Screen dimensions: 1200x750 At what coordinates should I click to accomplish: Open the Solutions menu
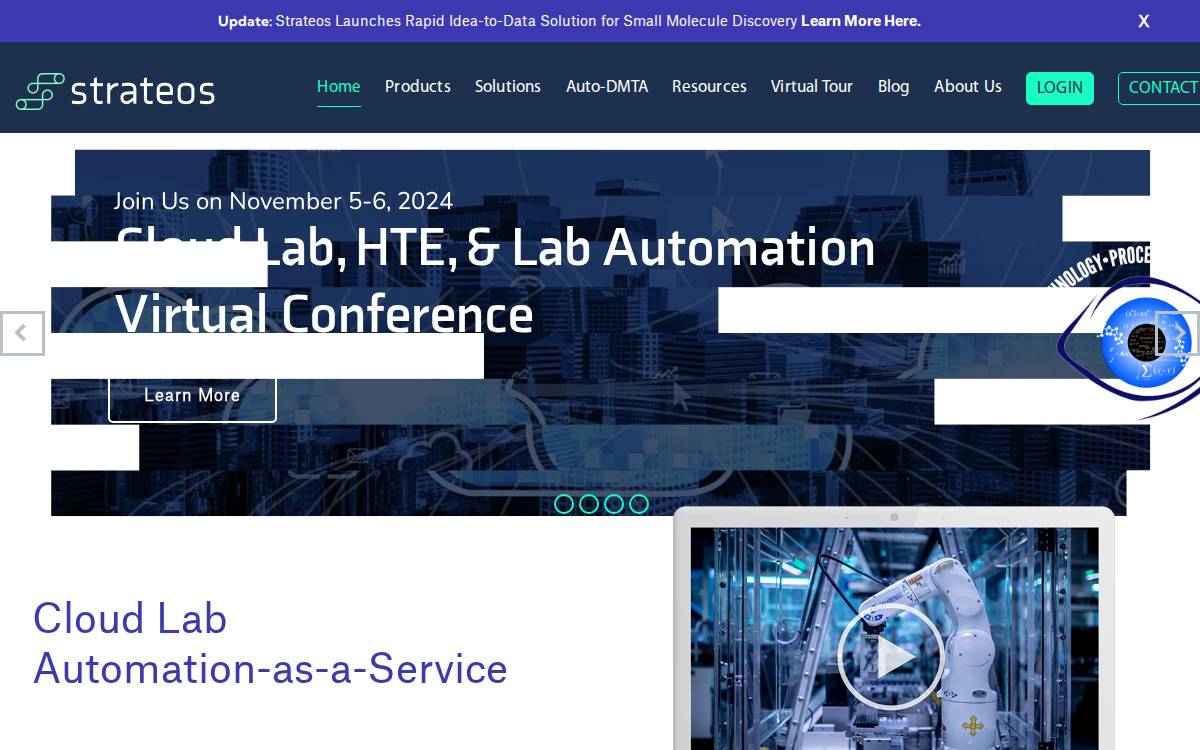(508, 87)
